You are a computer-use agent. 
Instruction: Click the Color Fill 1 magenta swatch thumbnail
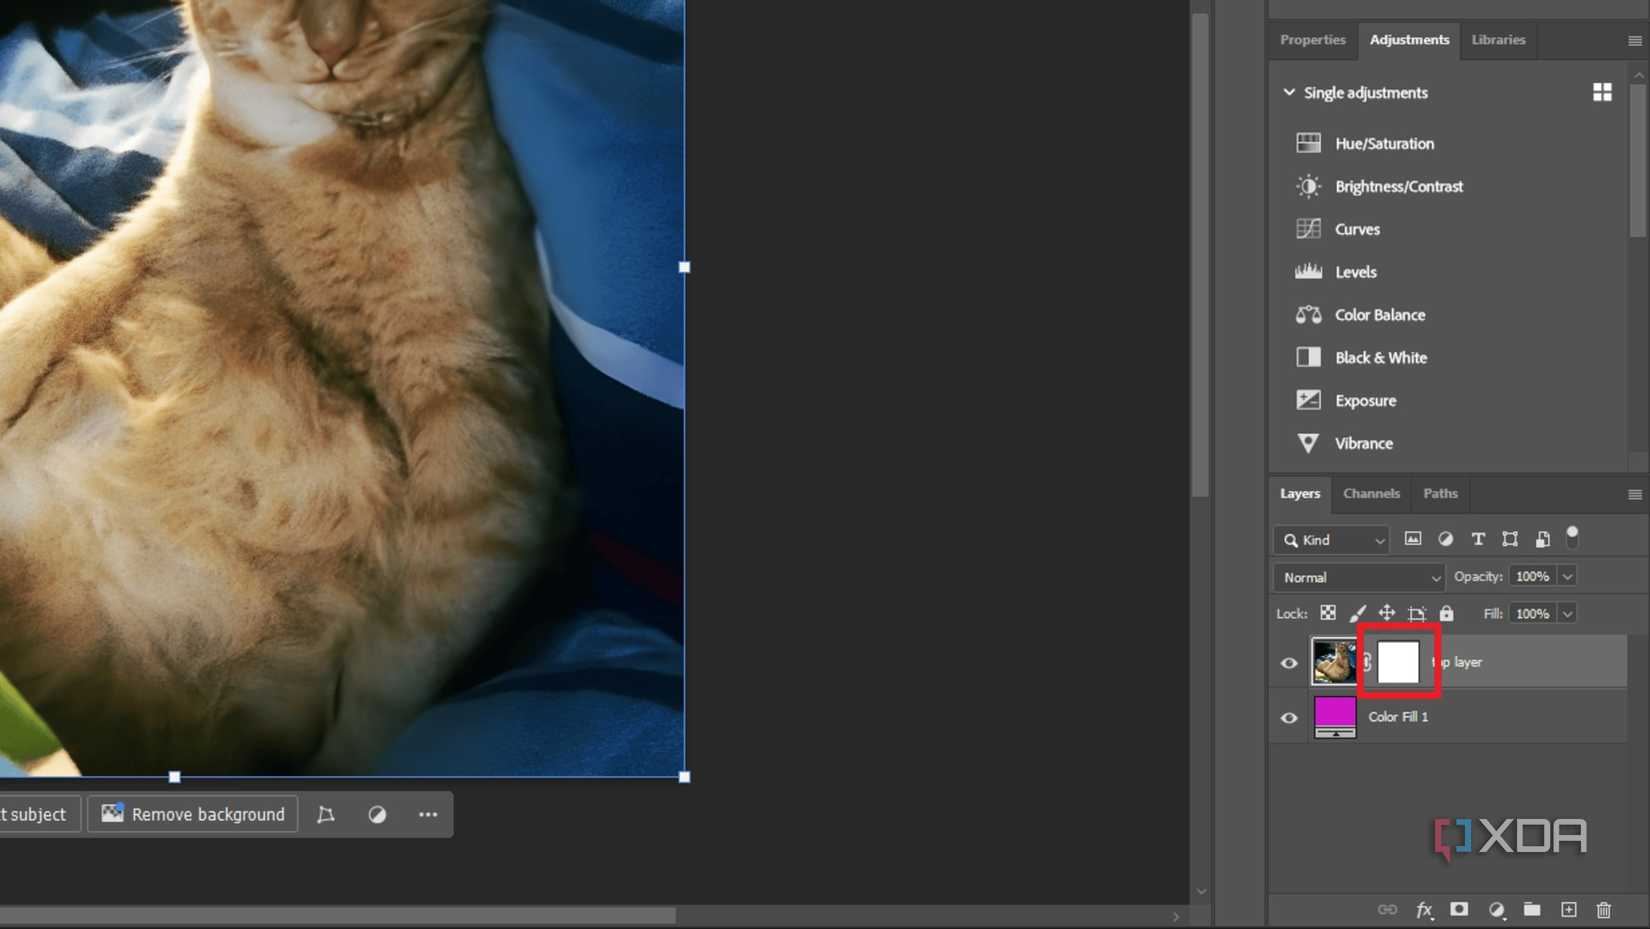[x=1334, y=715]
